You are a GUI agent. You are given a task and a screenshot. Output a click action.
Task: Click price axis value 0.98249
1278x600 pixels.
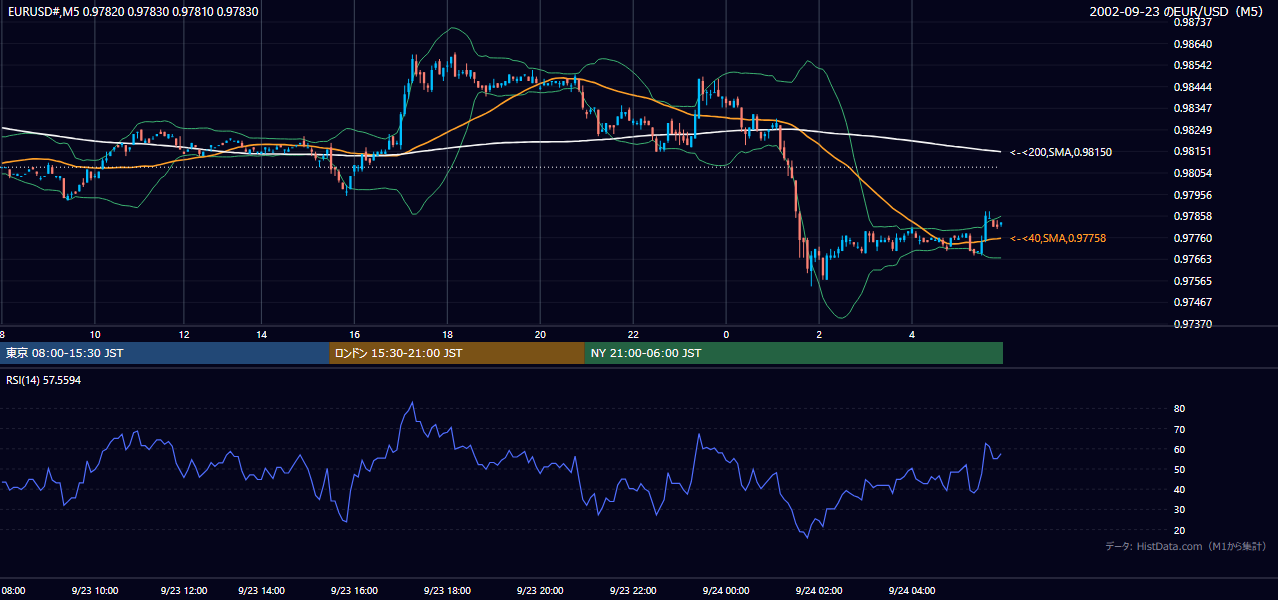click(x=1192, y=130)
